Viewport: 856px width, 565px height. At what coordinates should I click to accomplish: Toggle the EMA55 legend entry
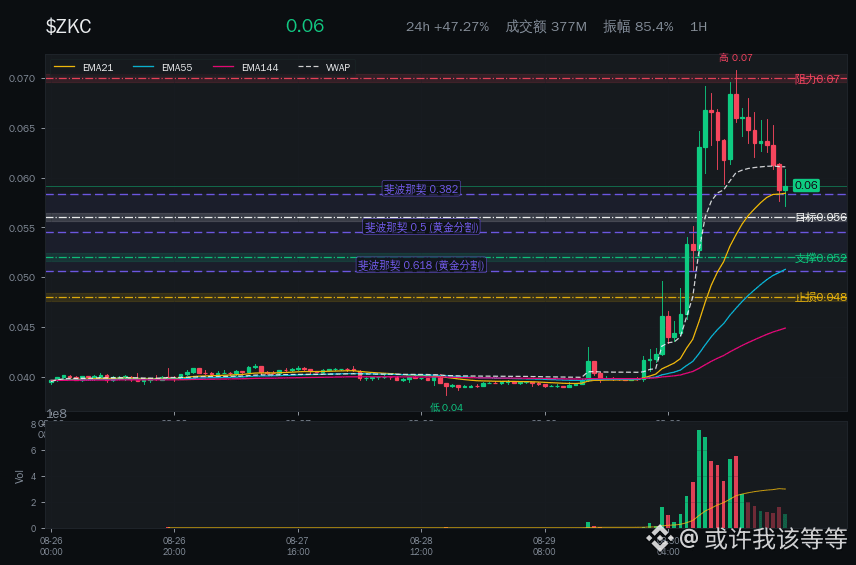pos(162,68)
